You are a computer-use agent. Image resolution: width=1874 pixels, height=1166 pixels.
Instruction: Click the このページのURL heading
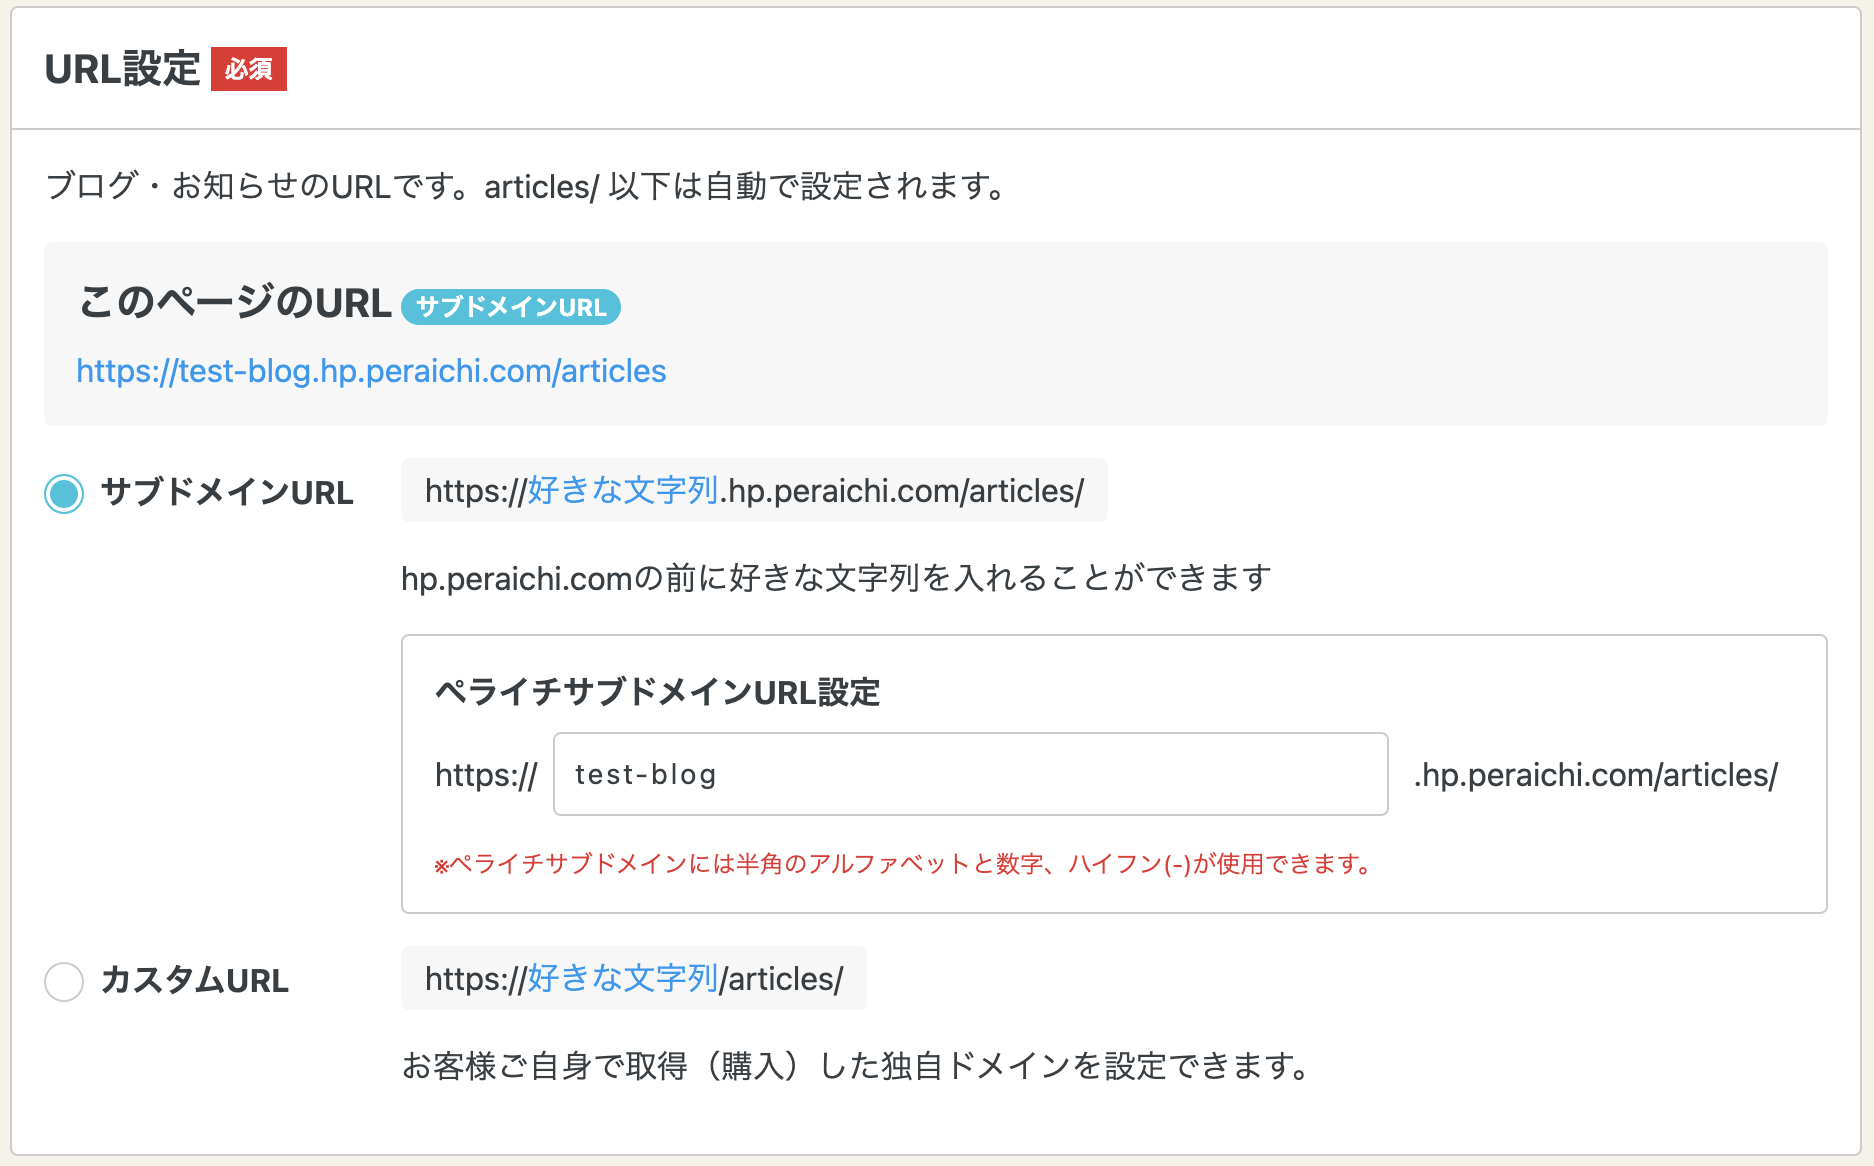click(x=235, y=303)
